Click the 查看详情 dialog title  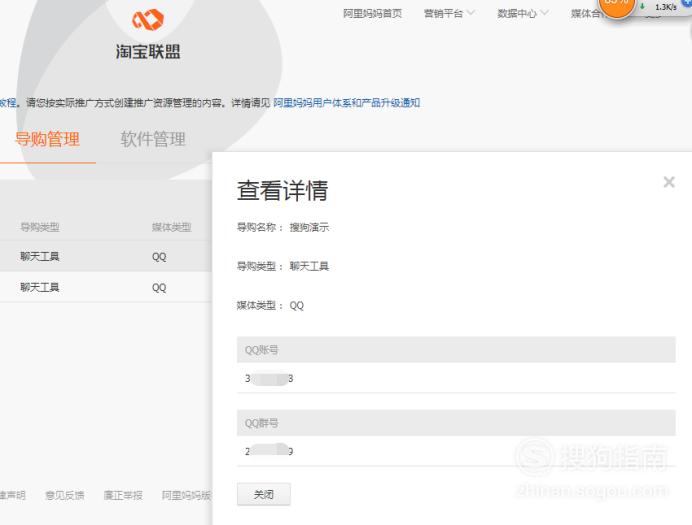[x=282, y=190]
